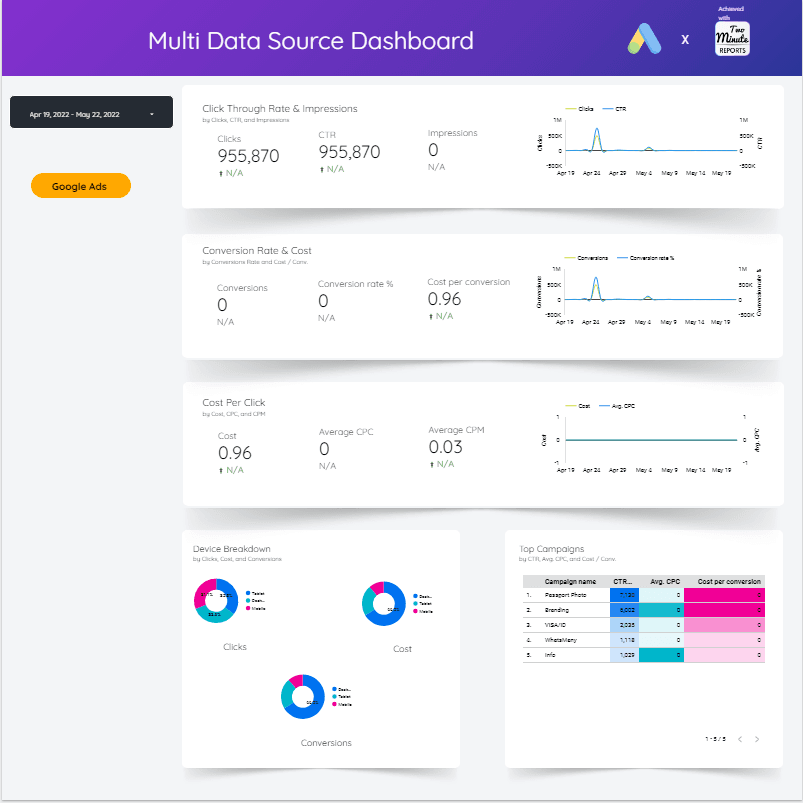The image size is (803, 803).
Task: Click the date range dropdown arrow
Action: pyautogui.click(x=152, y=114)
